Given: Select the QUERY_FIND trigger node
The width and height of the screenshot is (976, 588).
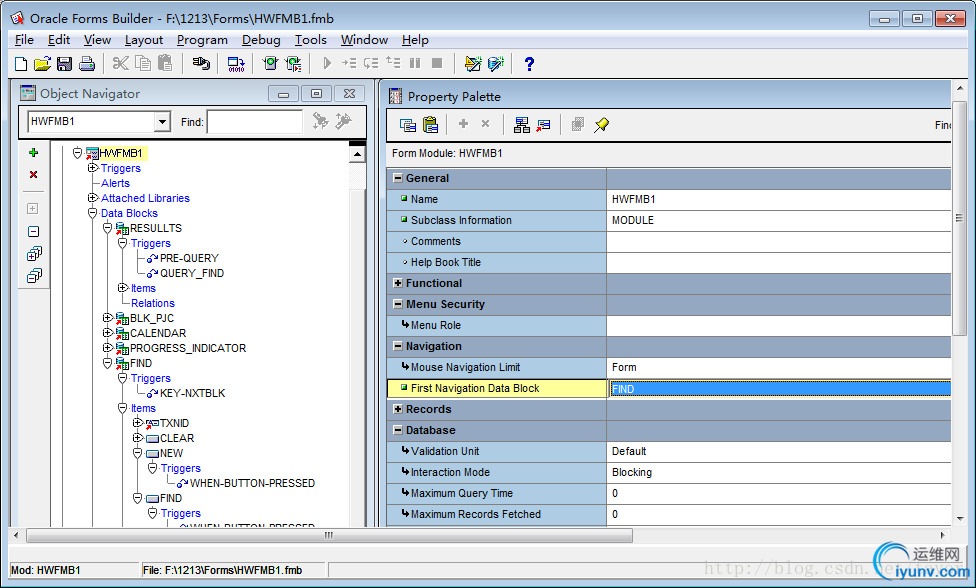Looking at the screenshot, I should pos(192,273).
